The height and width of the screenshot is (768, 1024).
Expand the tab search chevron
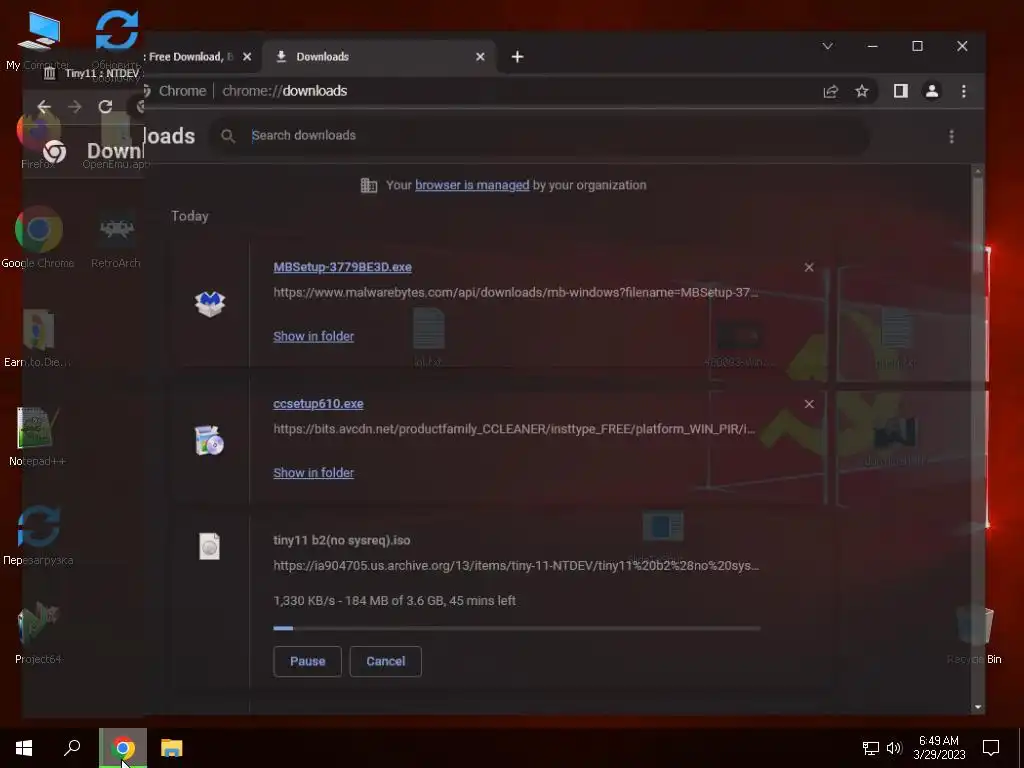pos(827,46)
